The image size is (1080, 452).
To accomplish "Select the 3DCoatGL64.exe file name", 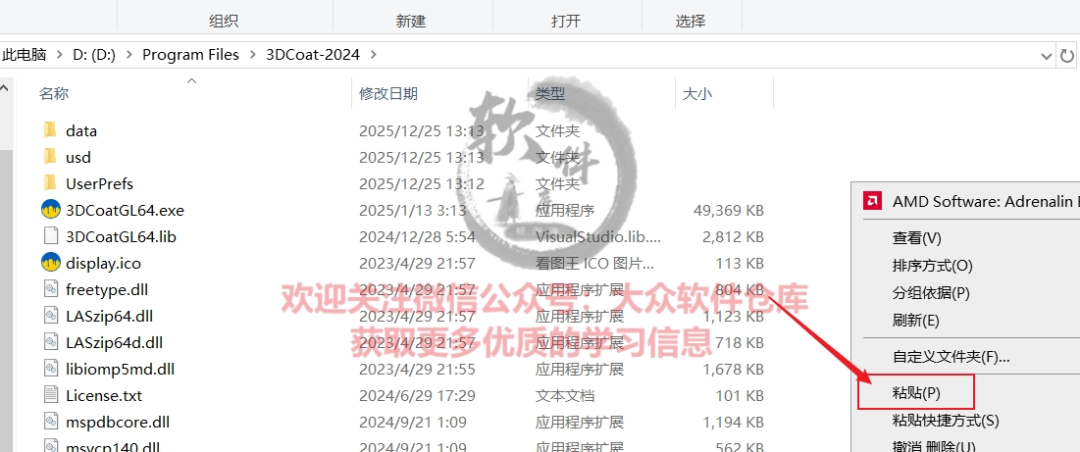I will (125, 209).
